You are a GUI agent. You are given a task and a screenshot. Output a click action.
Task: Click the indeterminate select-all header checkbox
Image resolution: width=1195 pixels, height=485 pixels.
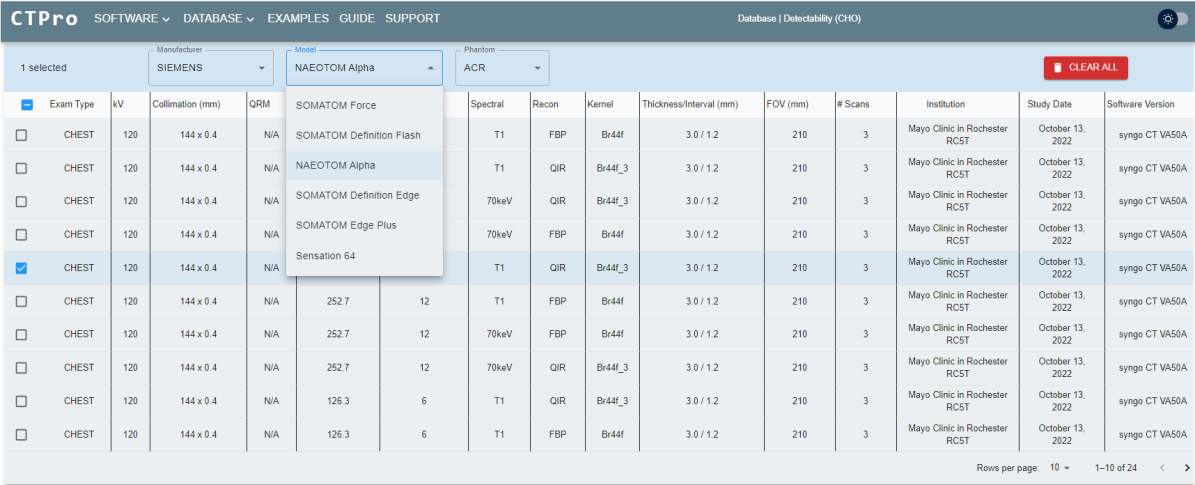pyautogui.click(x=27, y=104)
